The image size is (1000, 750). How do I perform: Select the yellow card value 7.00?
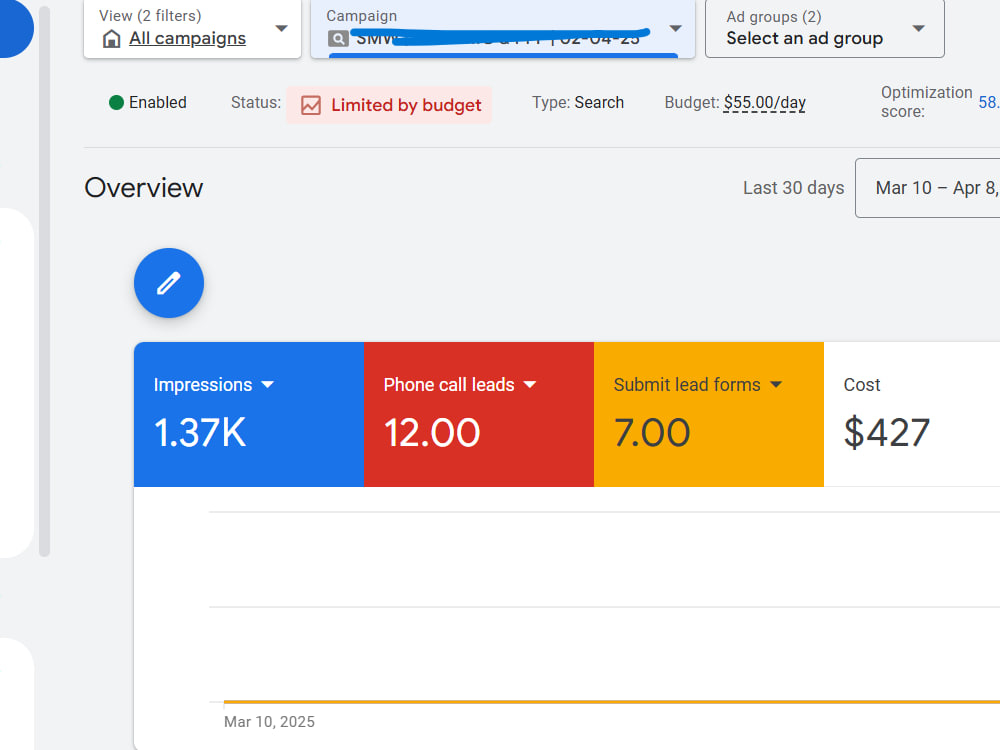pos(652,433)
